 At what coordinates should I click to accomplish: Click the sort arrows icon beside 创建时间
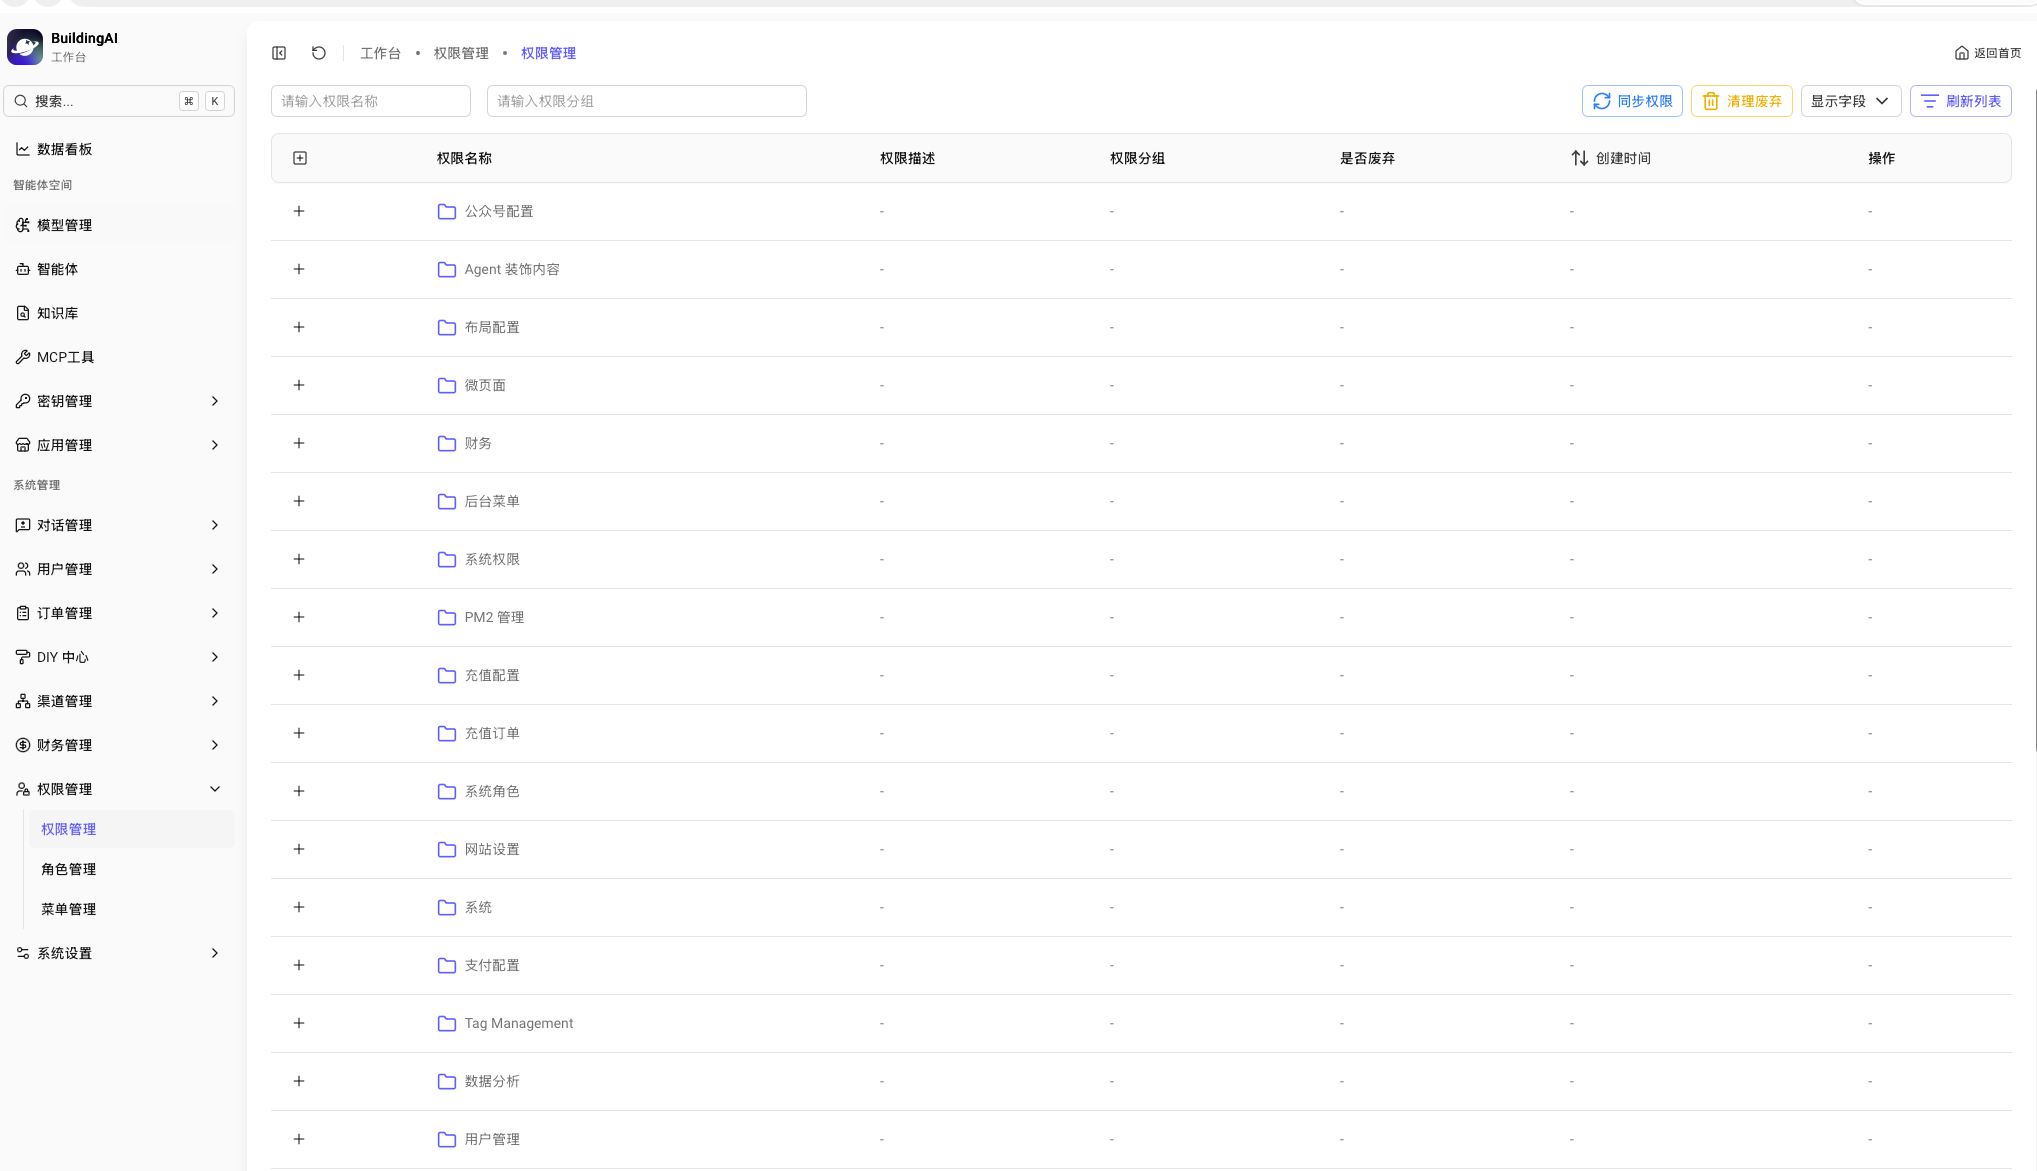(1579, 158)
